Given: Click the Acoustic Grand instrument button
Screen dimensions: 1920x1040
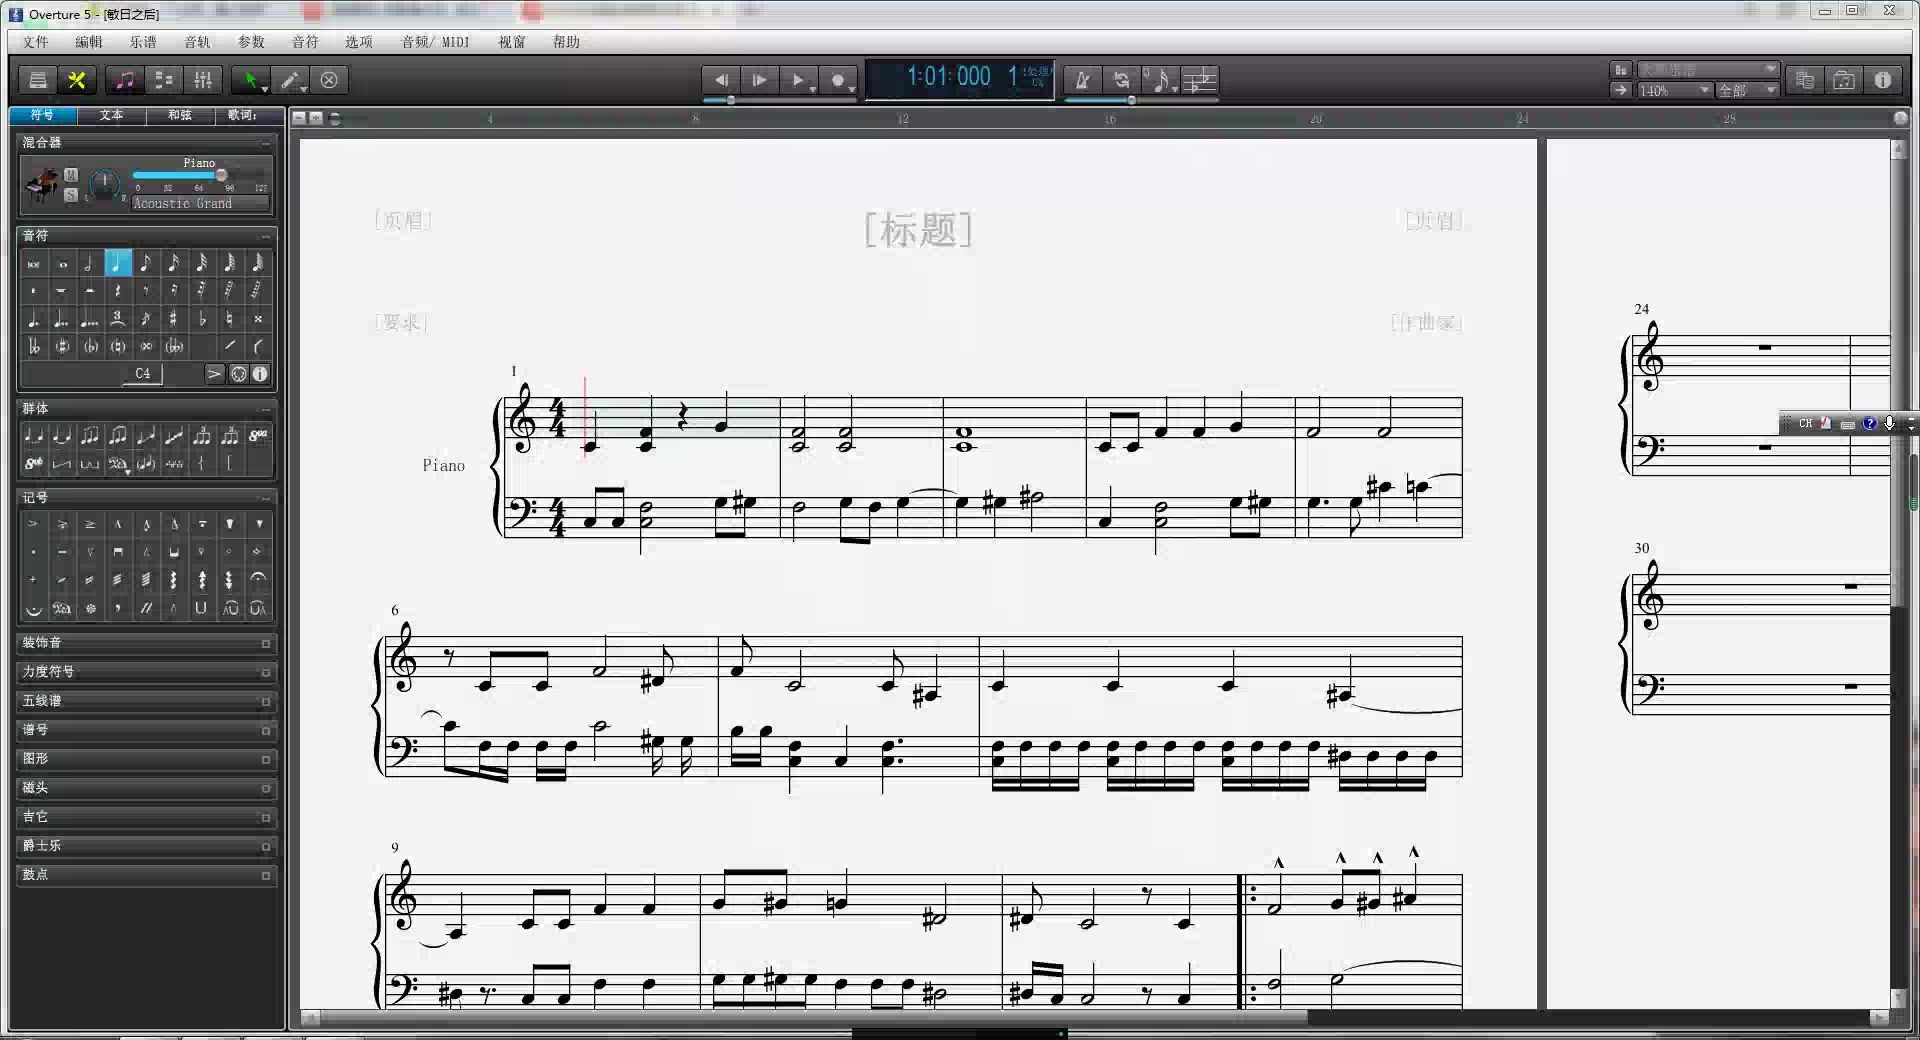Looking at the screenshot, I should pyautogui.click(x=200, y=203).
